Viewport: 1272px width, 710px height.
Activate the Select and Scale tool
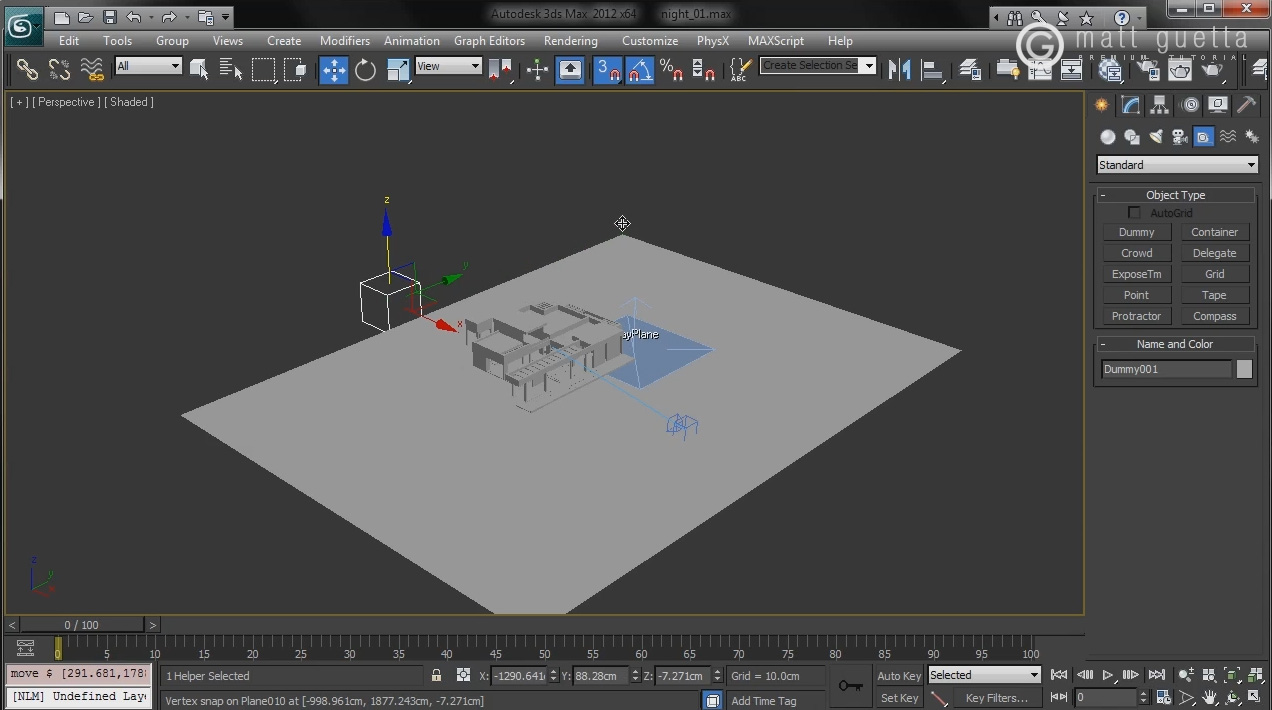398,69
